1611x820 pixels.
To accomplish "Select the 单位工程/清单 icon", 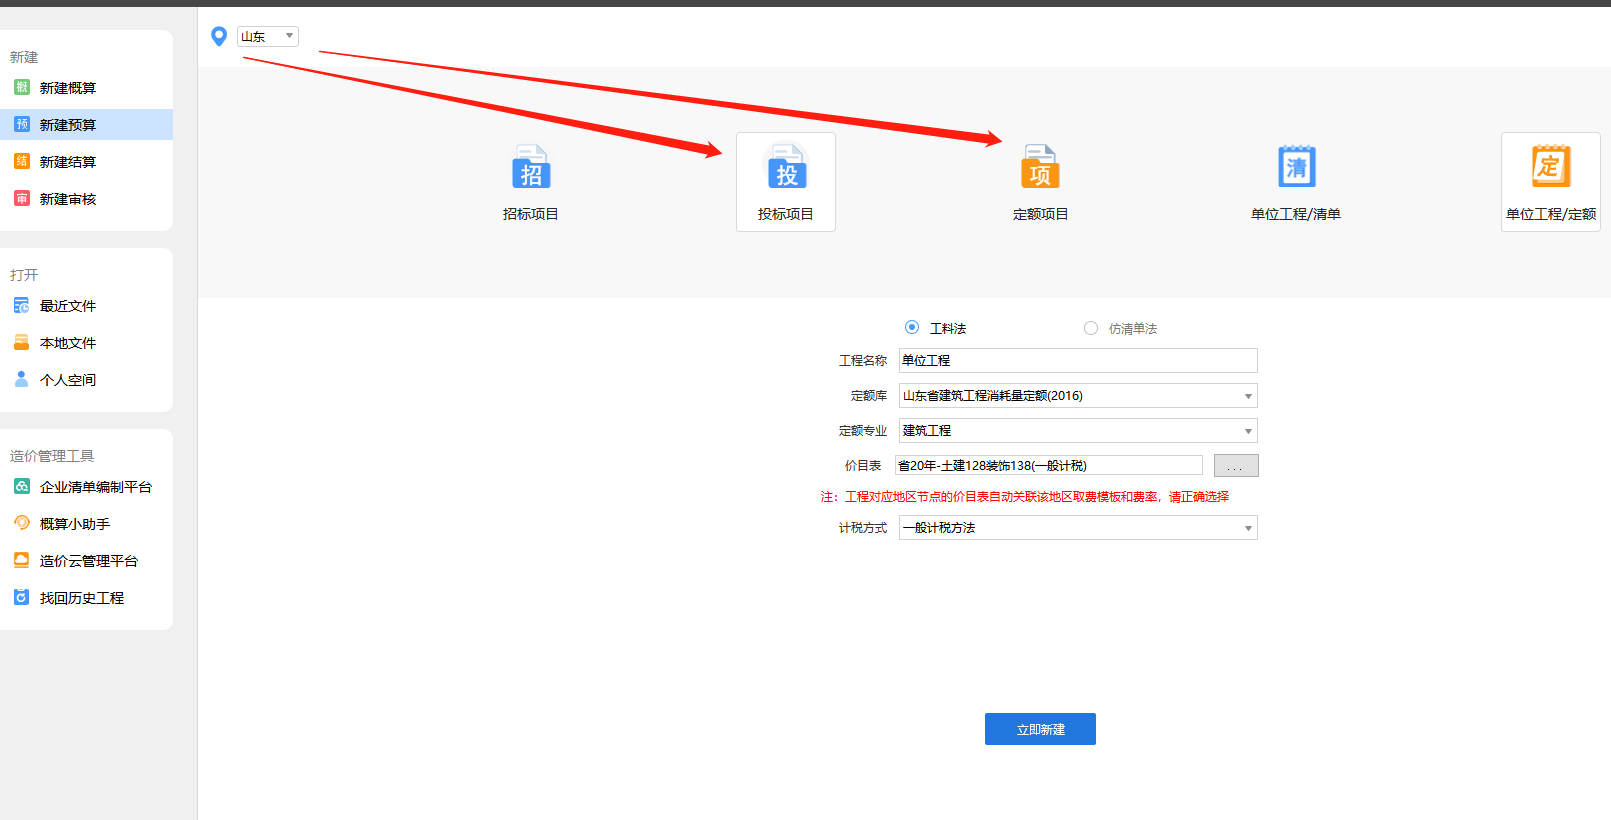I will 1296,167.
